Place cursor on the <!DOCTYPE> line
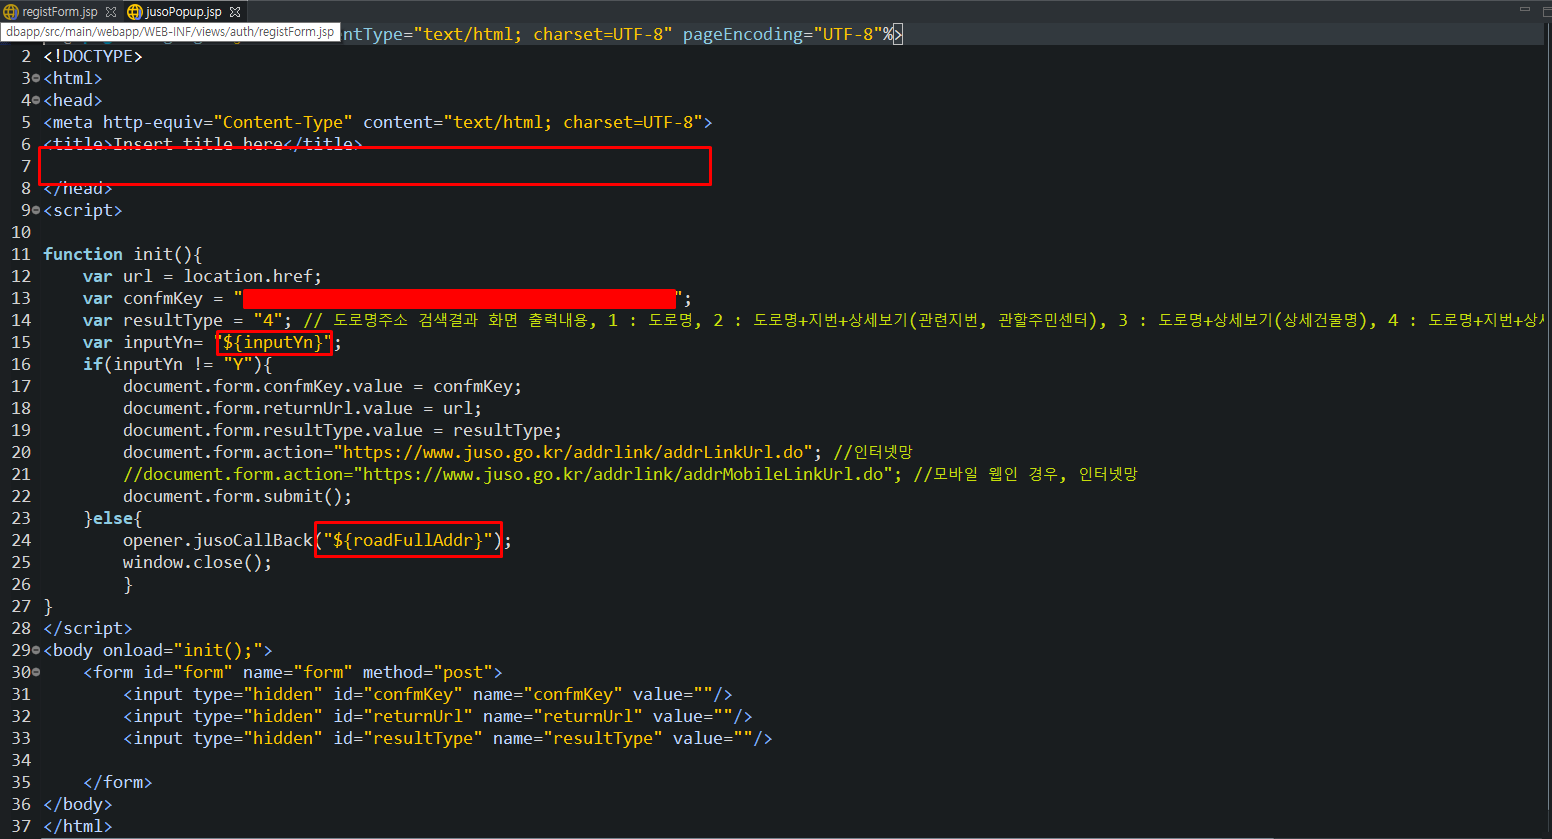Image resolution: width=1552 pixels, height=839 pixels. coord(93,56)
